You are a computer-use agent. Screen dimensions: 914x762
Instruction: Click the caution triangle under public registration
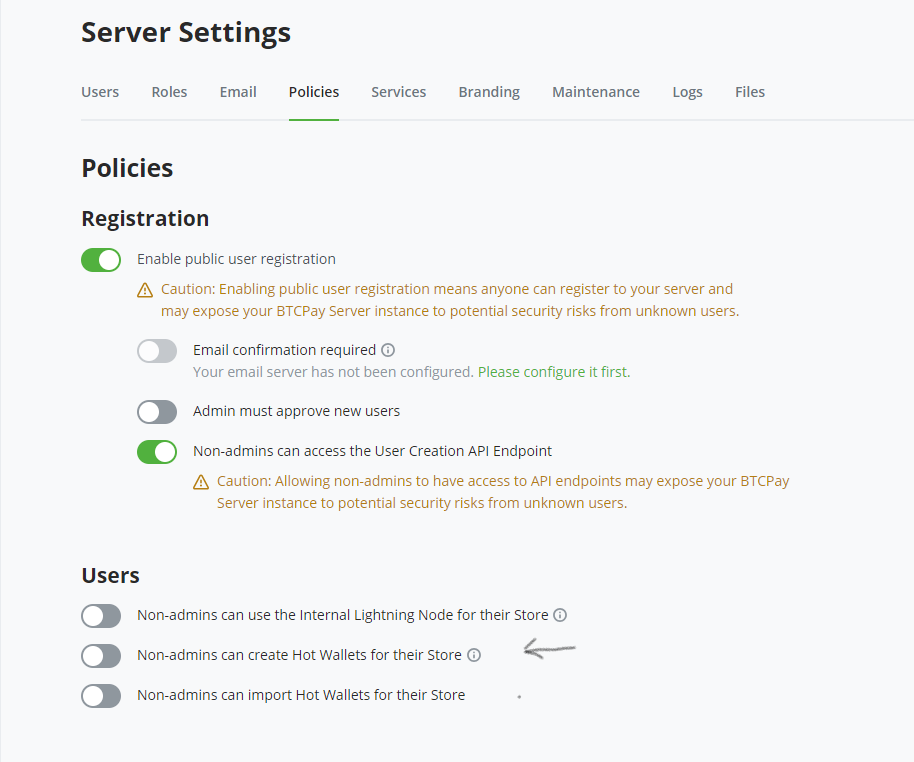coord(145,288)
